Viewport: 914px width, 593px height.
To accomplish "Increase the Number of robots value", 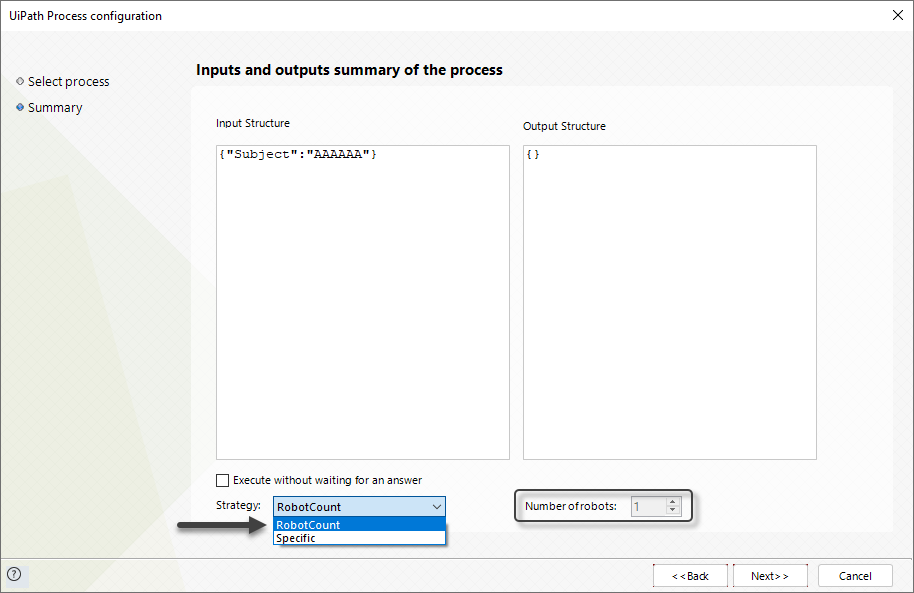I will click(673, 501).
